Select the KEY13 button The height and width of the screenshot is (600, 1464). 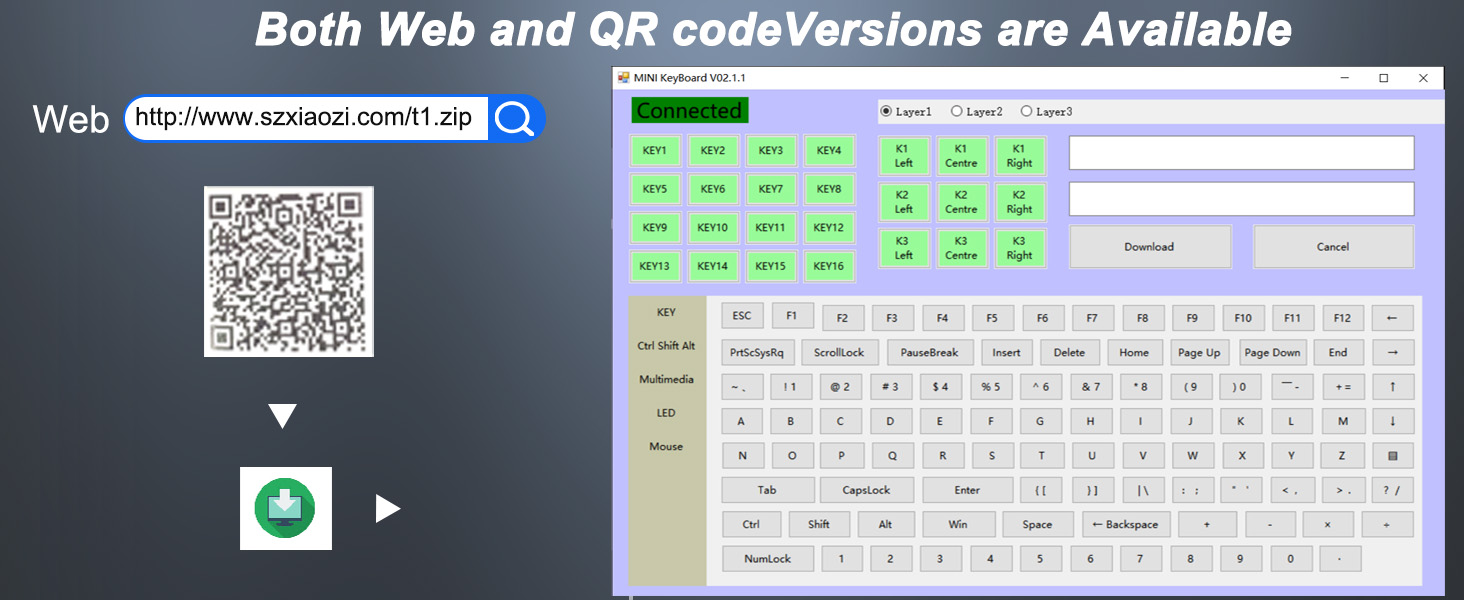655,266
